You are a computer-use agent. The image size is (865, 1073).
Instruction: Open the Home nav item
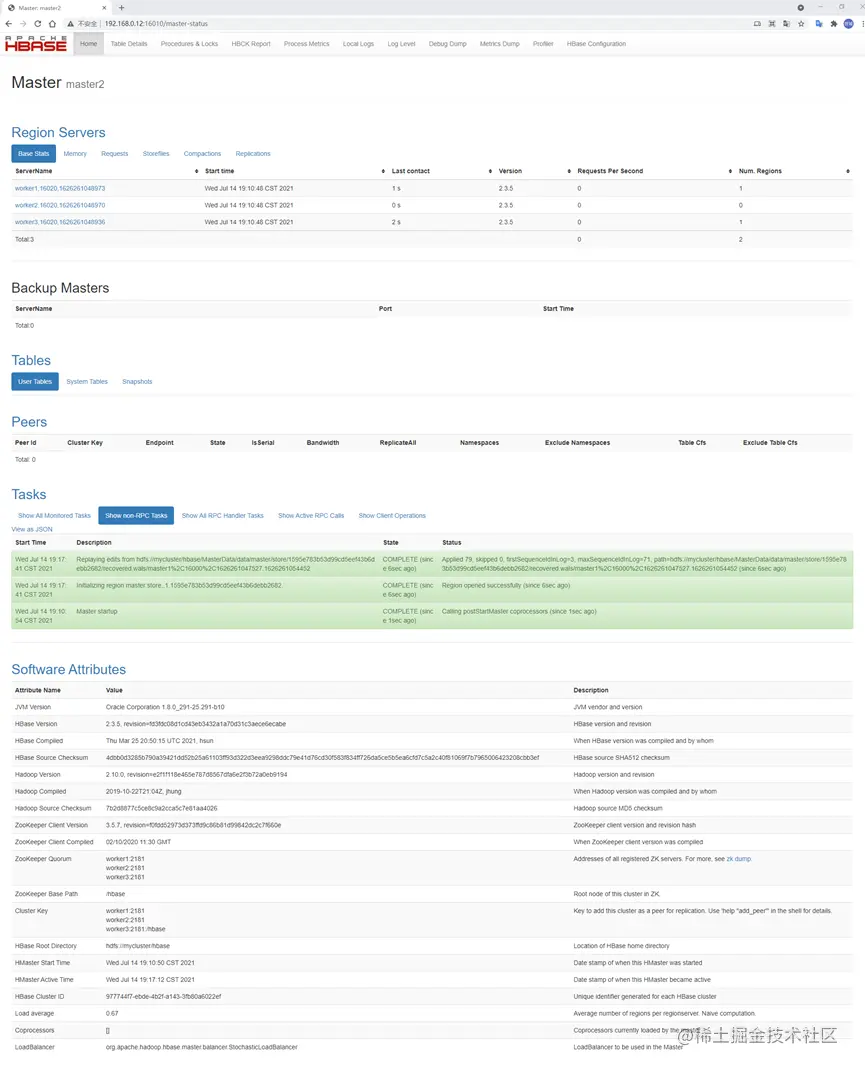pyautogui.click(x=88, y=44)
